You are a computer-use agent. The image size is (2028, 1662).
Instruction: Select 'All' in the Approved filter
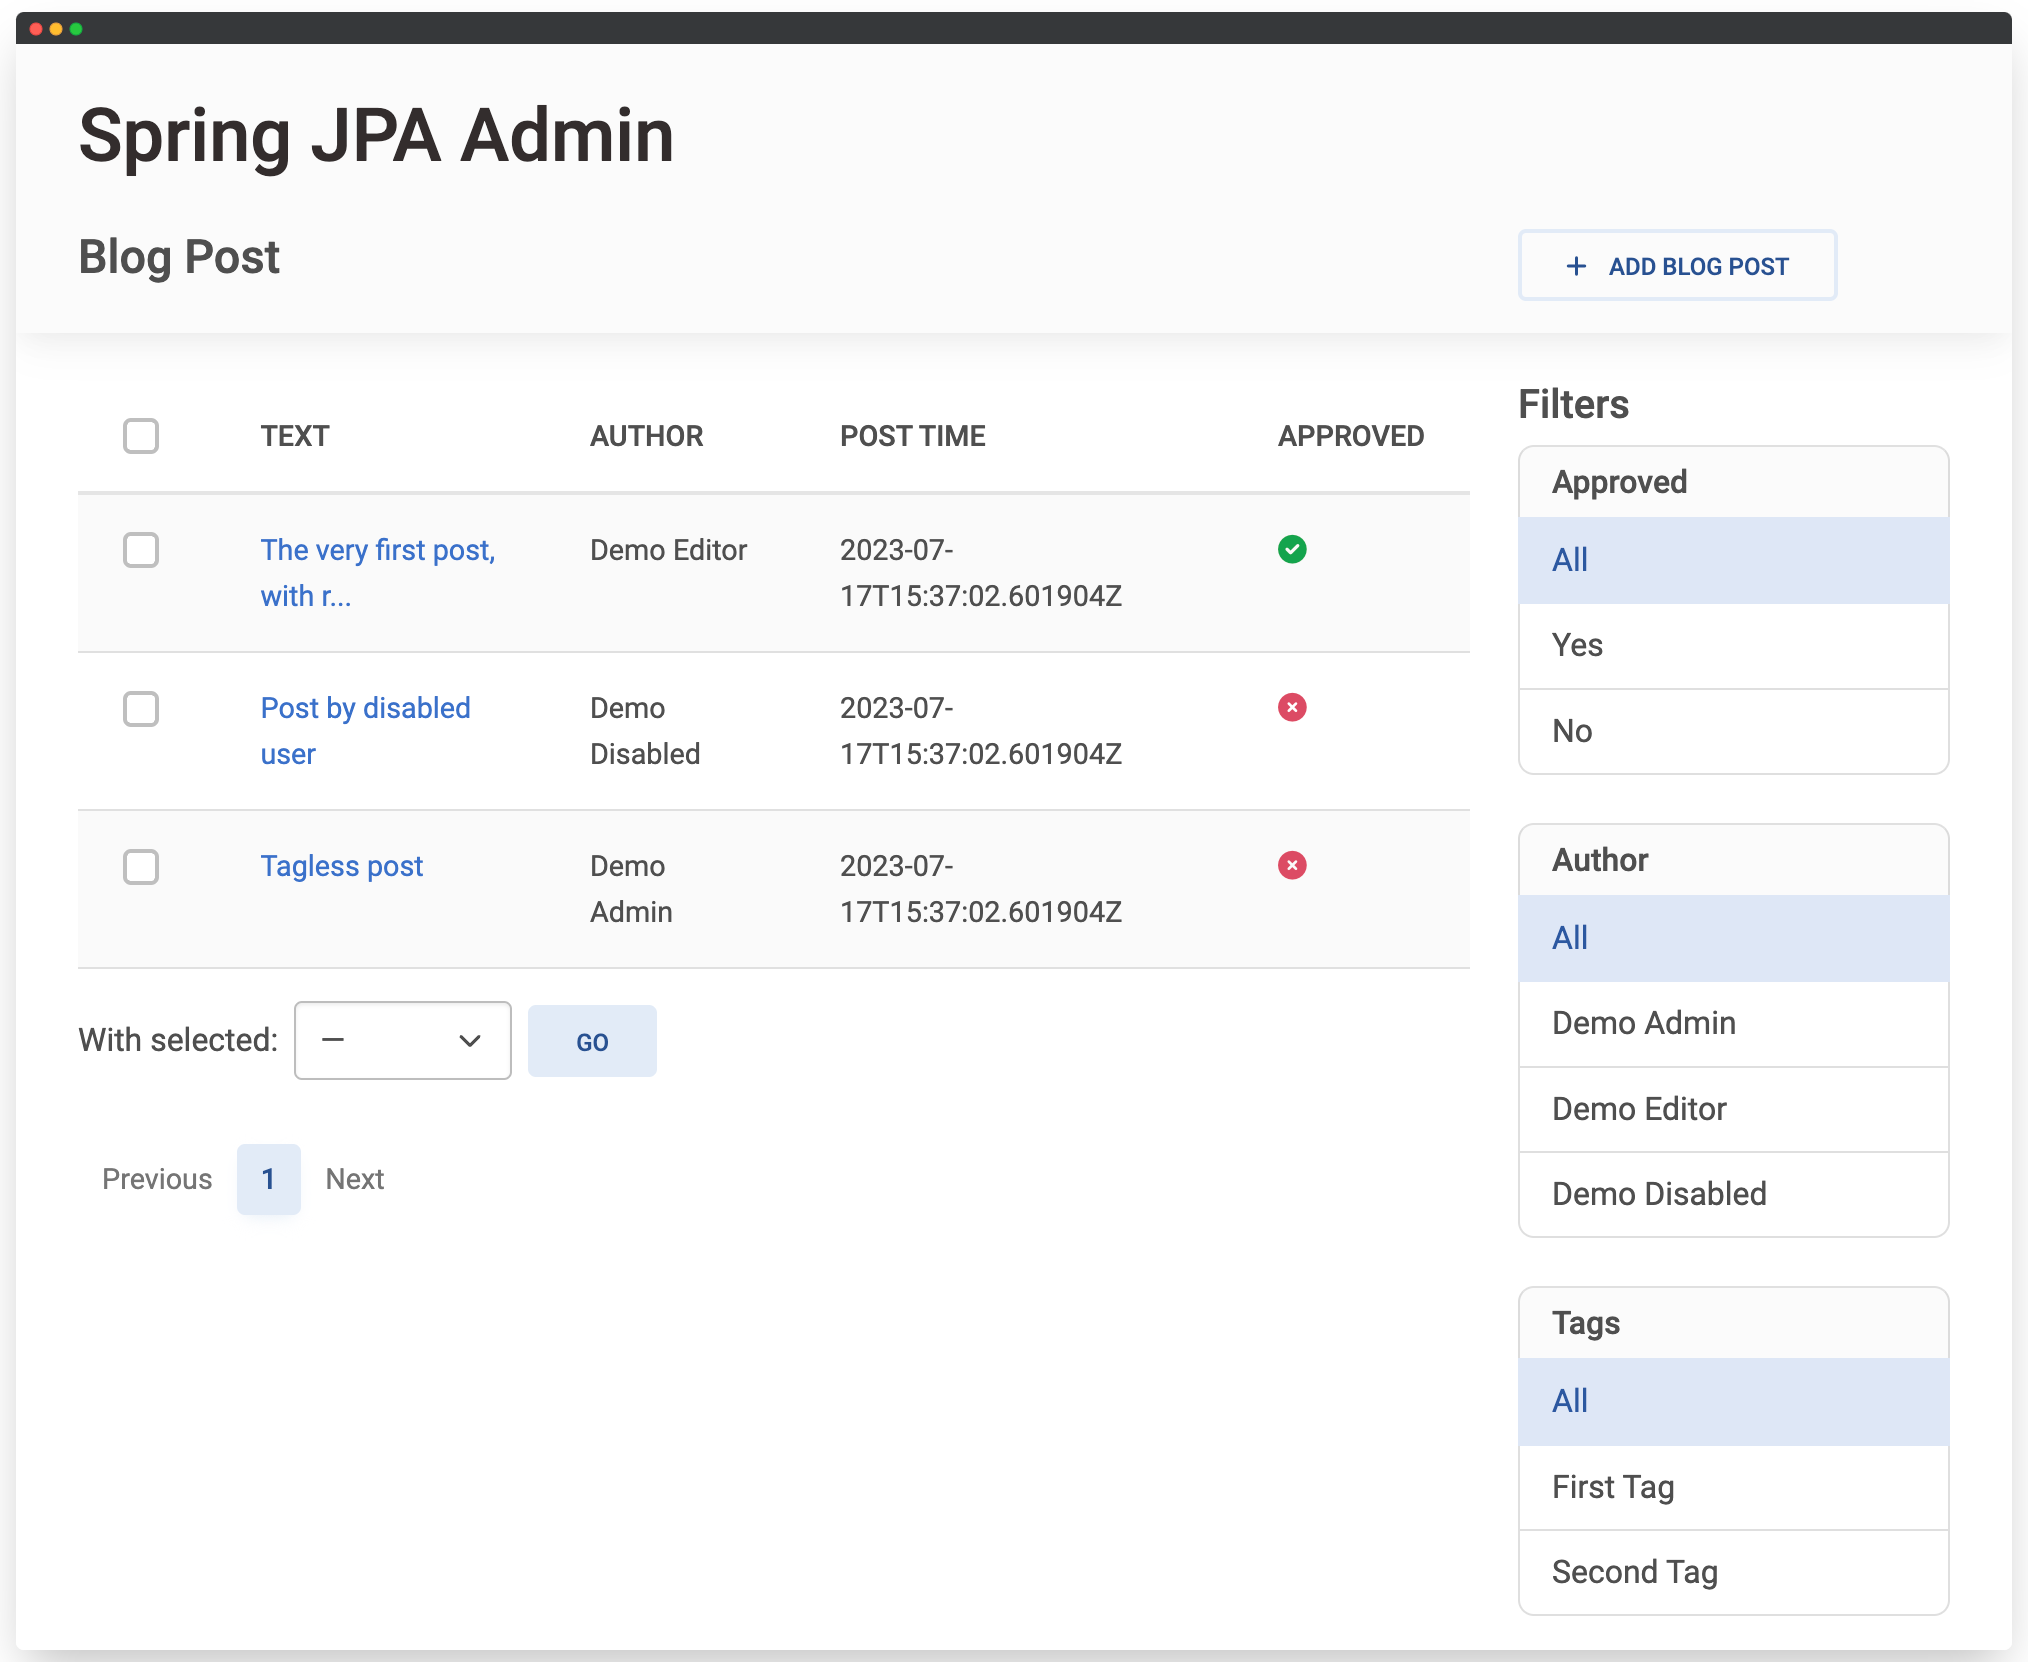[x=1734, y=560]
